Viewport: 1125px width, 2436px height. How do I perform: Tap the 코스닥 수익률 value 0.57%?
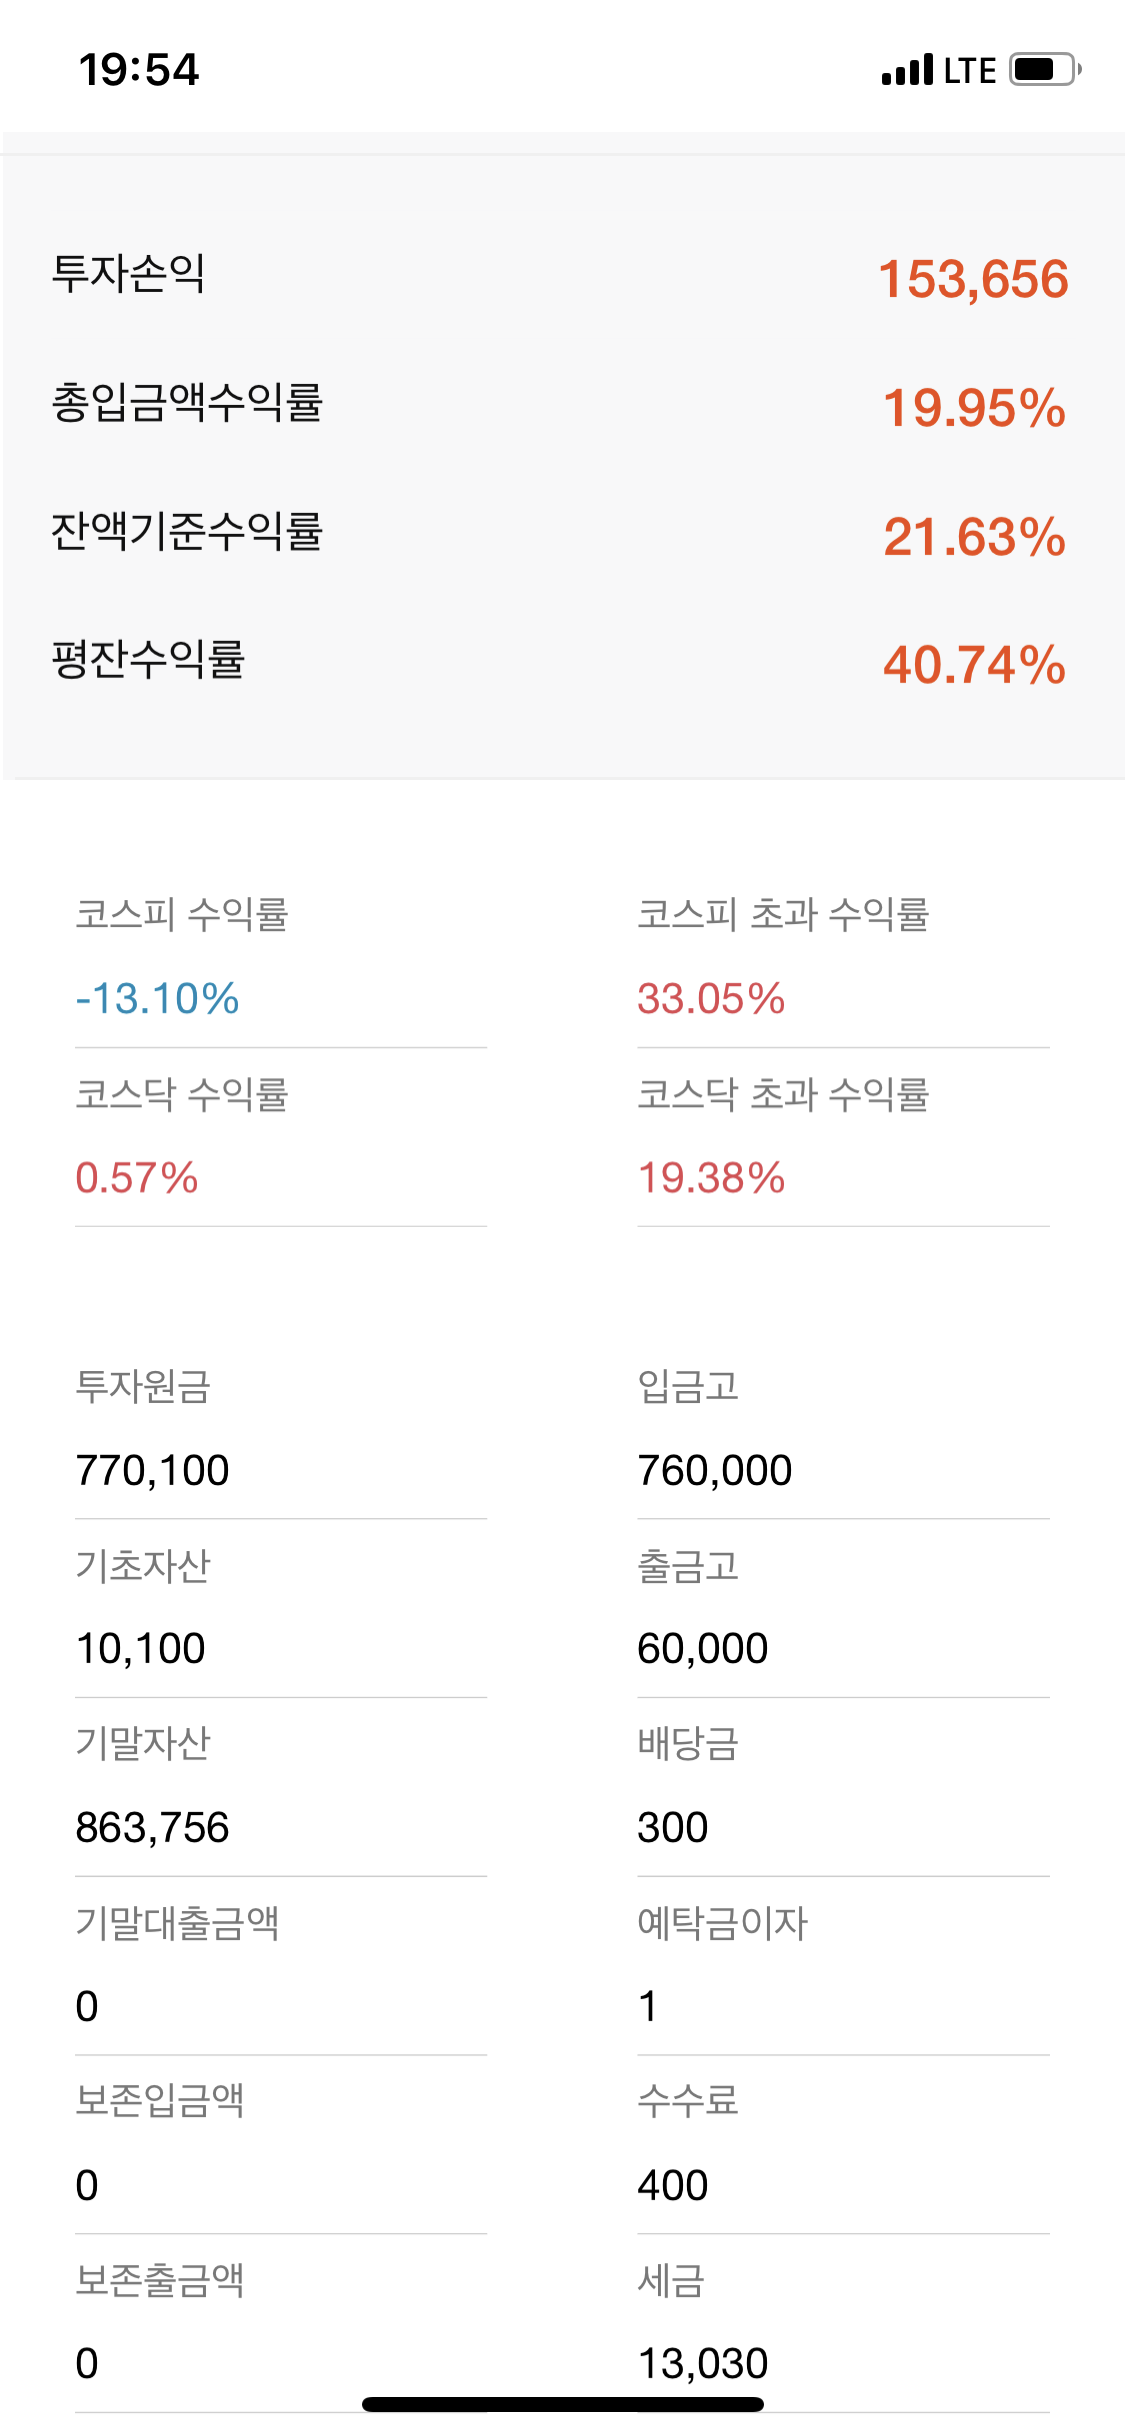pyautogui.click(x=137, y=1178)
